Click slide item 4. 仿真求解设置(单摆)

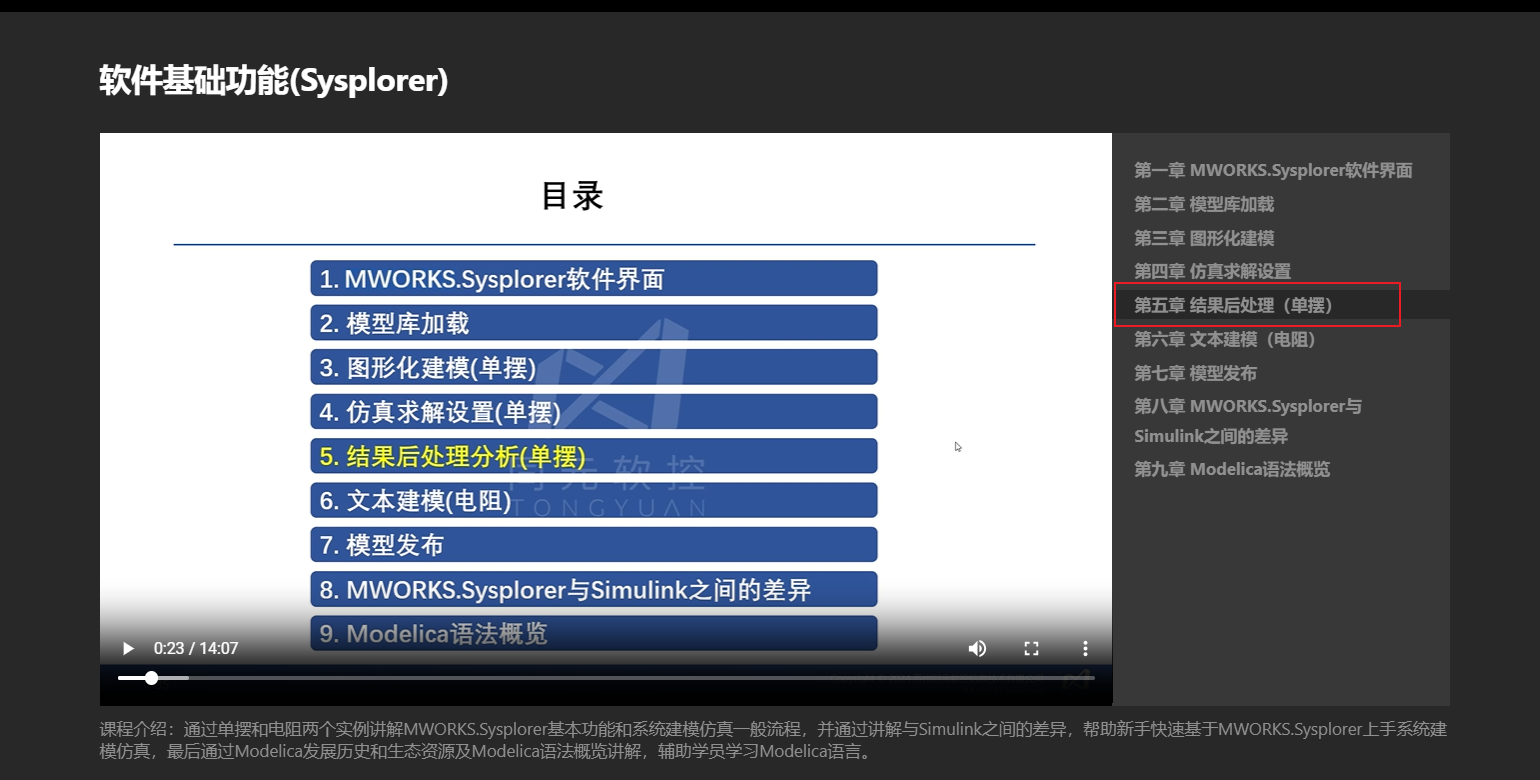pyautogui.click(x=594, y=412)
